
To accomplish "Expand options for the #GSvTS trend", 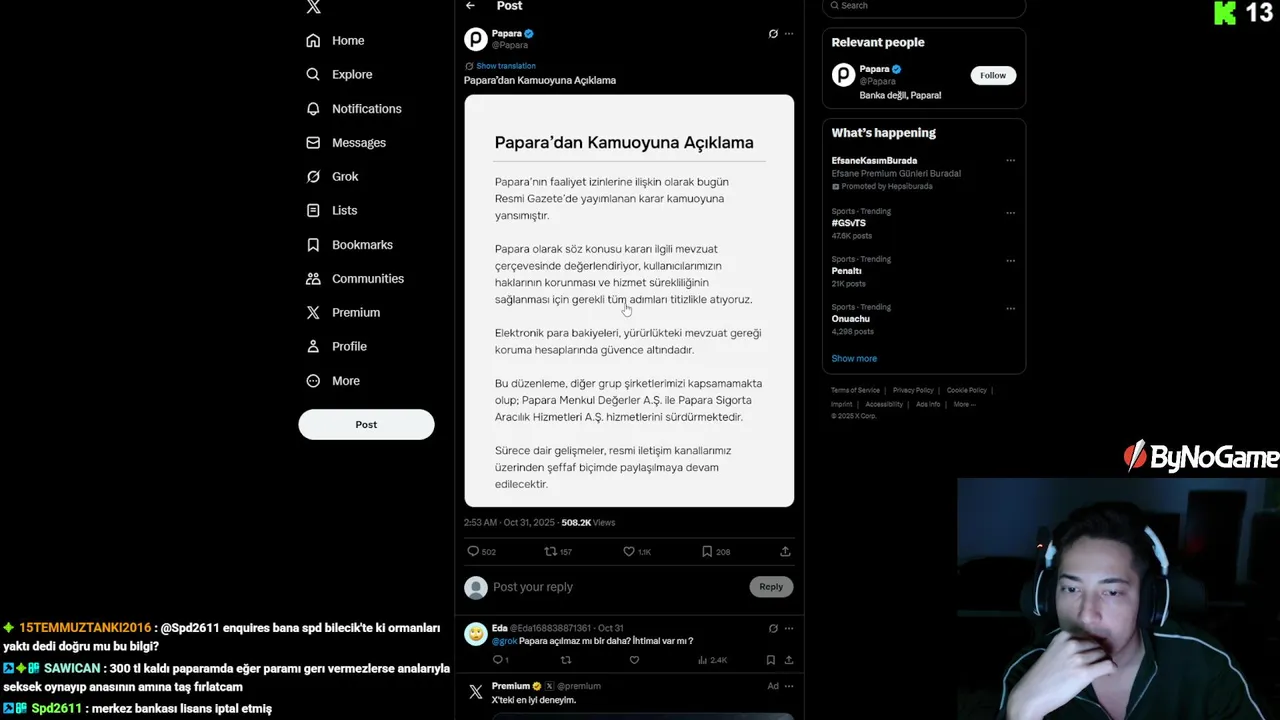I will tap(1010, 212).
